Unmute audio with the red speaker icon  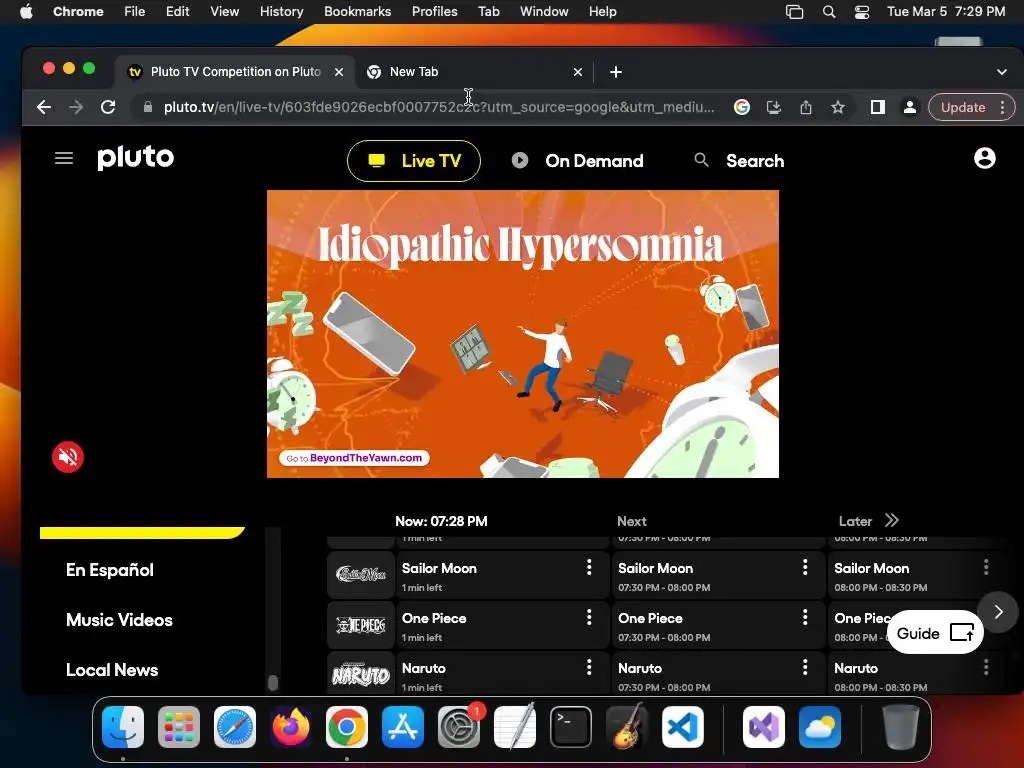[68, 457]
